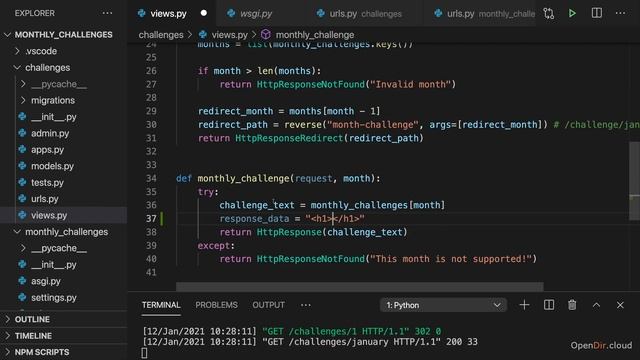Image resolution: width=640 pixels, height=360 pixels.
Task: Click 'reverse' call on line 30
Action: [x=303, y=124]
